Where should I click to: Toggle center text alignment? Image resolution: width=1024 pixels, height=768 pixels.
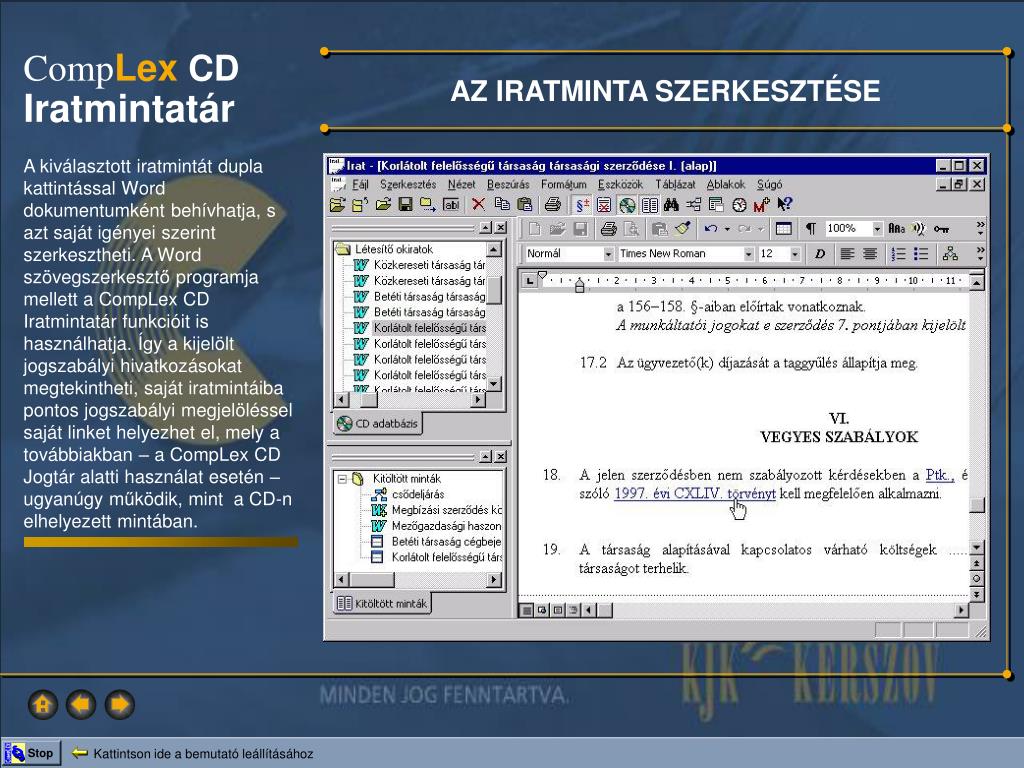tap(869, 254)
